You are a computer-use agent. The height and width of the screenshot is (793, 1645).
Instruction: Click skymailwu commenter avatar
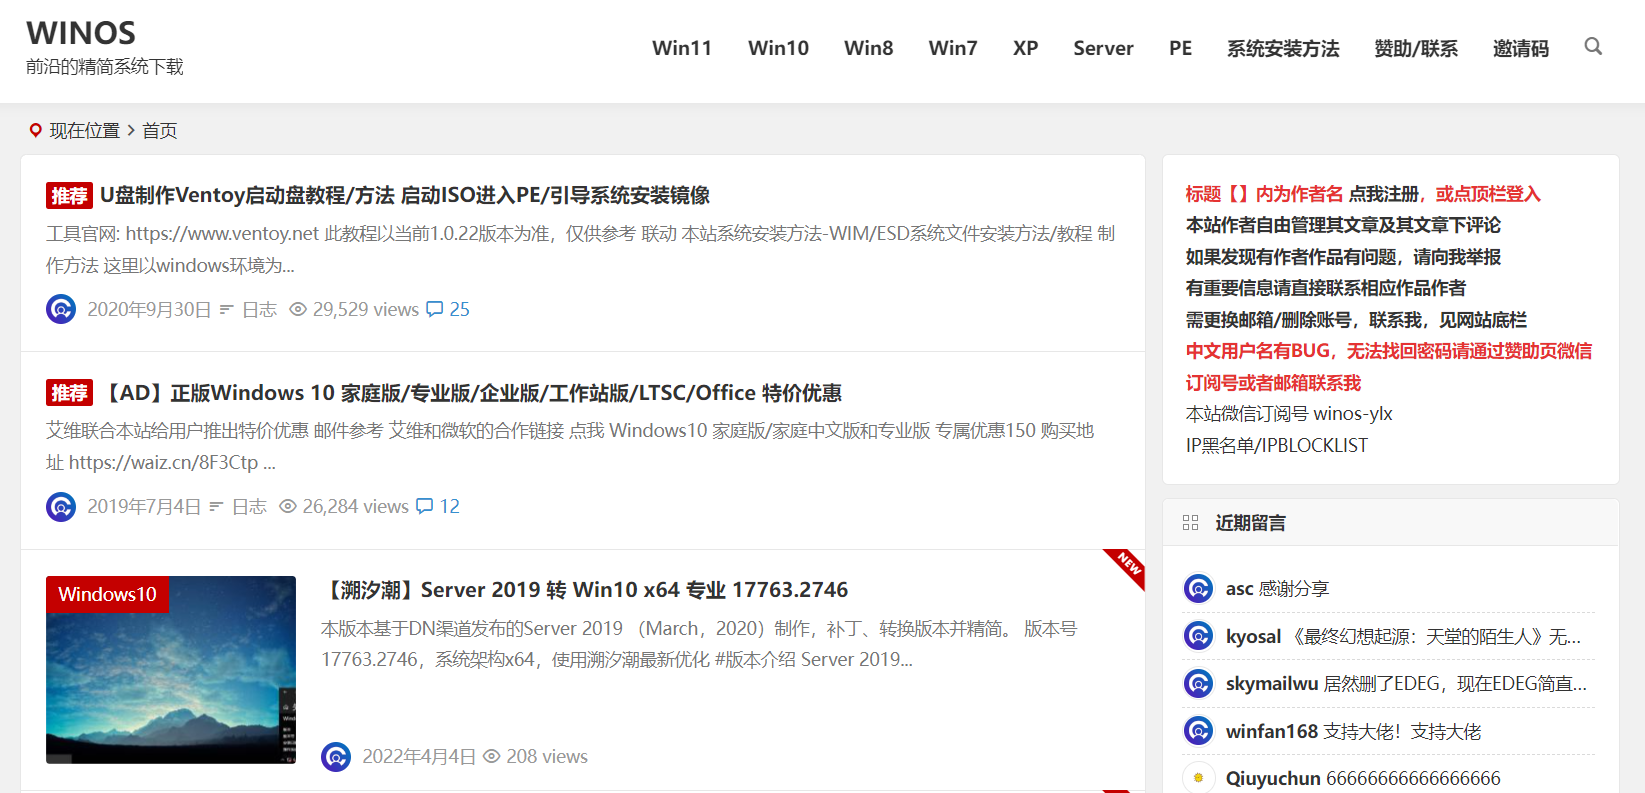(1198, 683)
